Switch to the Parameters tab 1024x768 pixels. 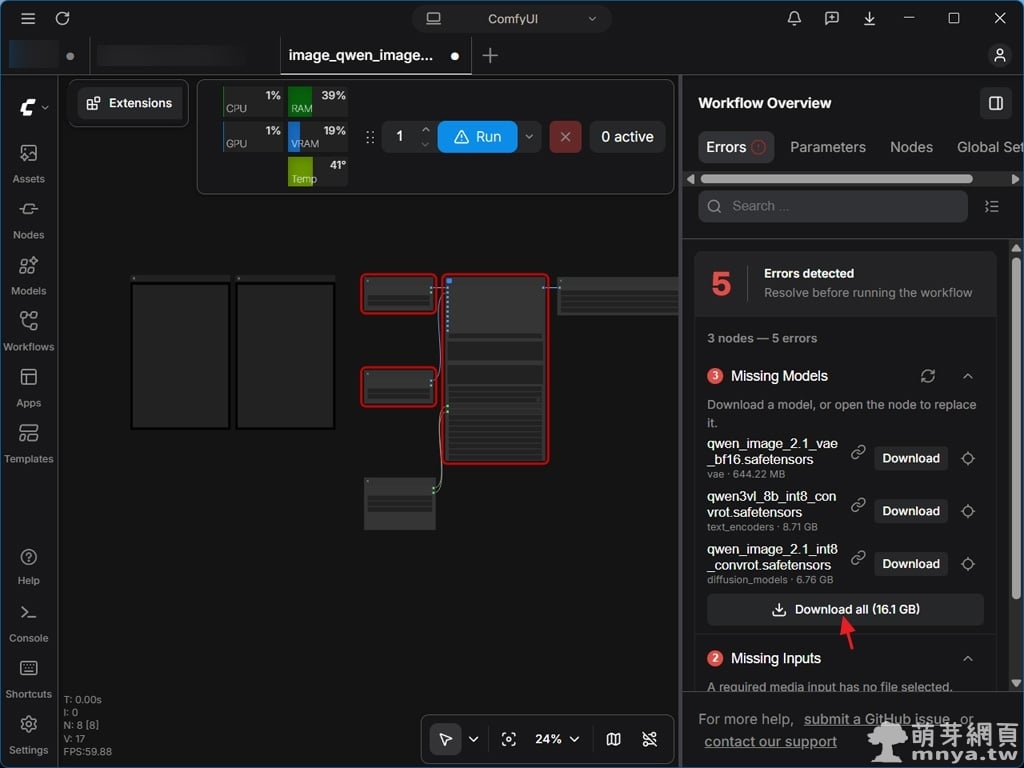[827, 147]
